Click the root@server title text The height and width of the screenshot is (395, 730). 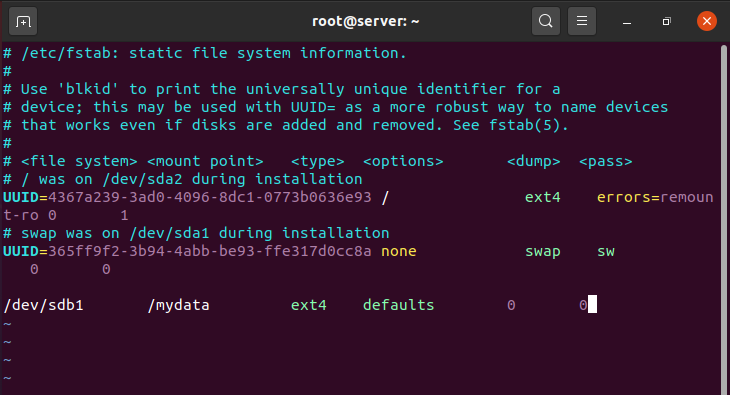click(365, 21)
